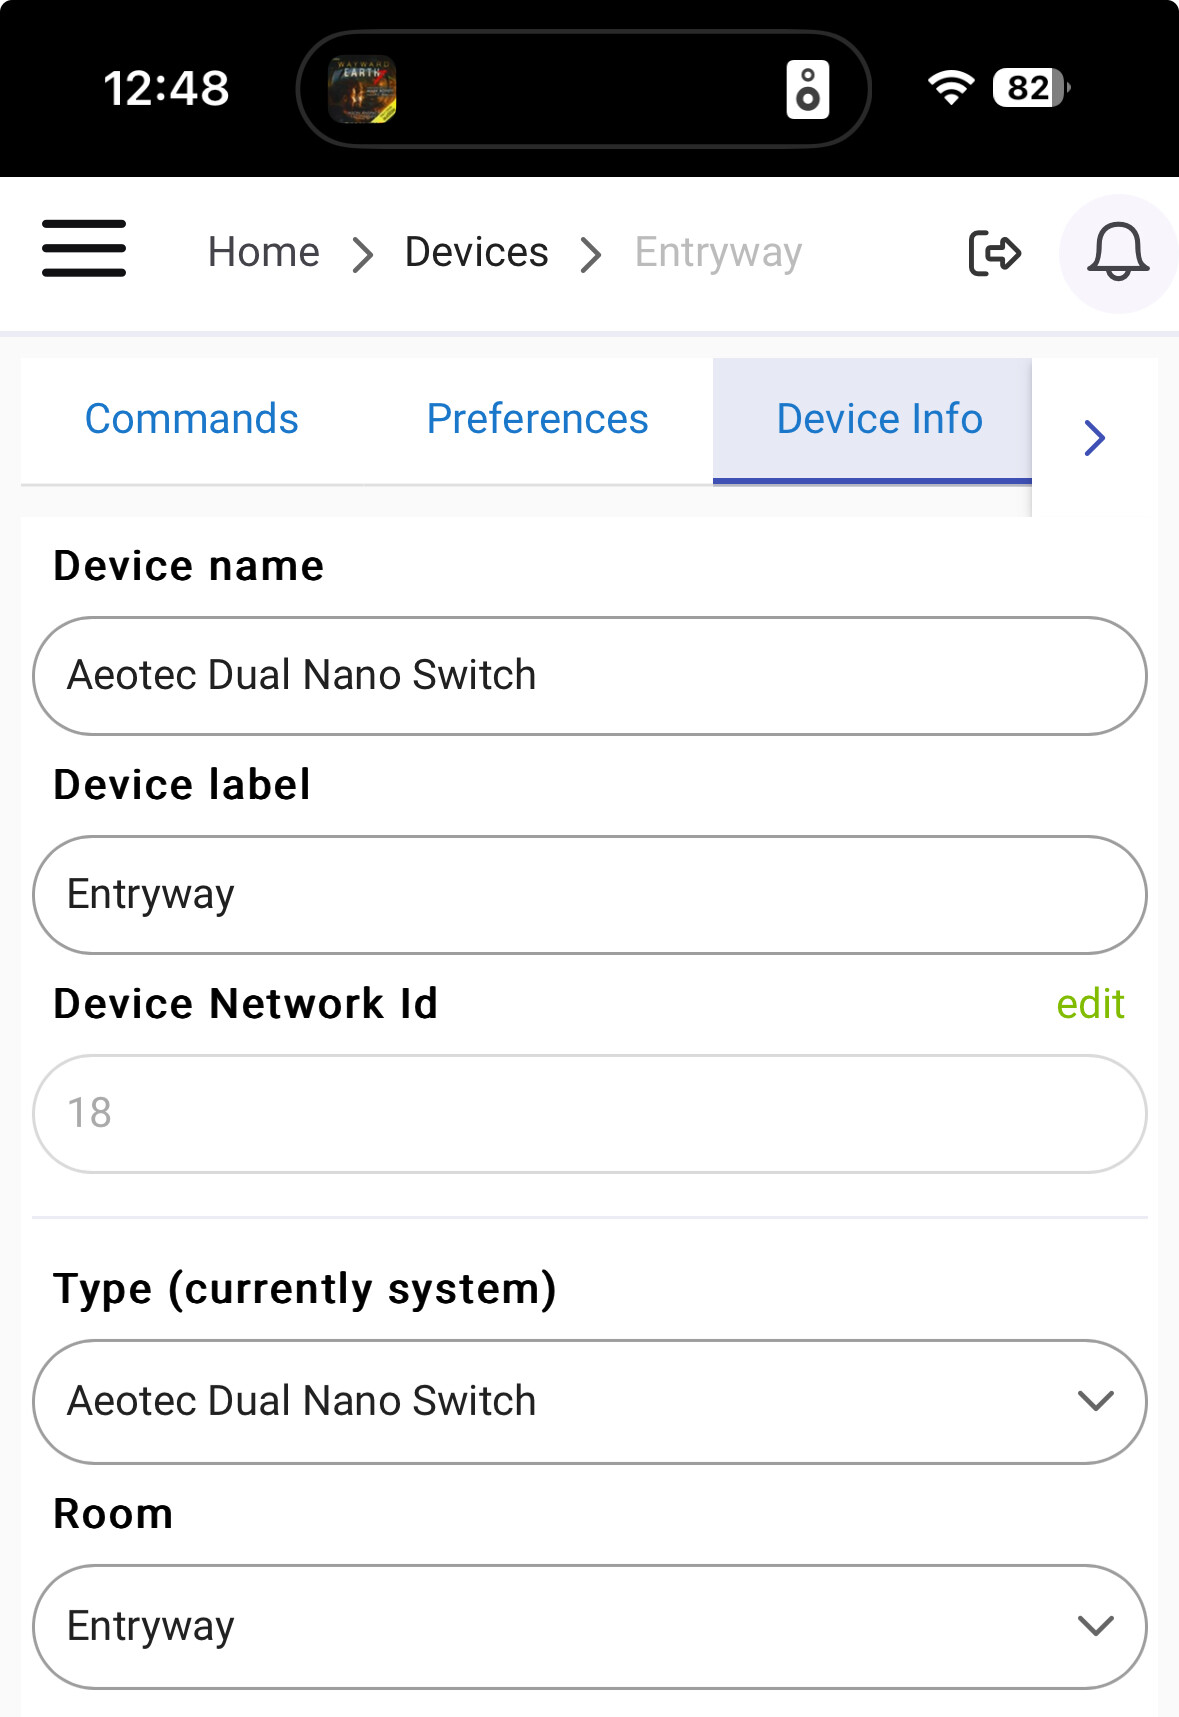Screen dimensions: 1179x1717
Task: Open the Room dropdown showing Entryway
Action: 590,1626
